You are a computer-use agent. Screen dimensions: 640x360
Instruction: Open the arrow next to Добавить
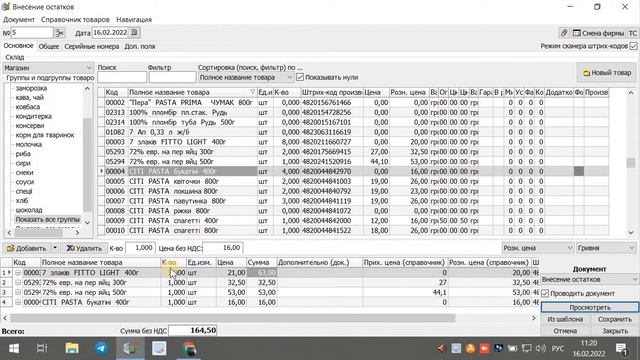click(x=55, y=248)
